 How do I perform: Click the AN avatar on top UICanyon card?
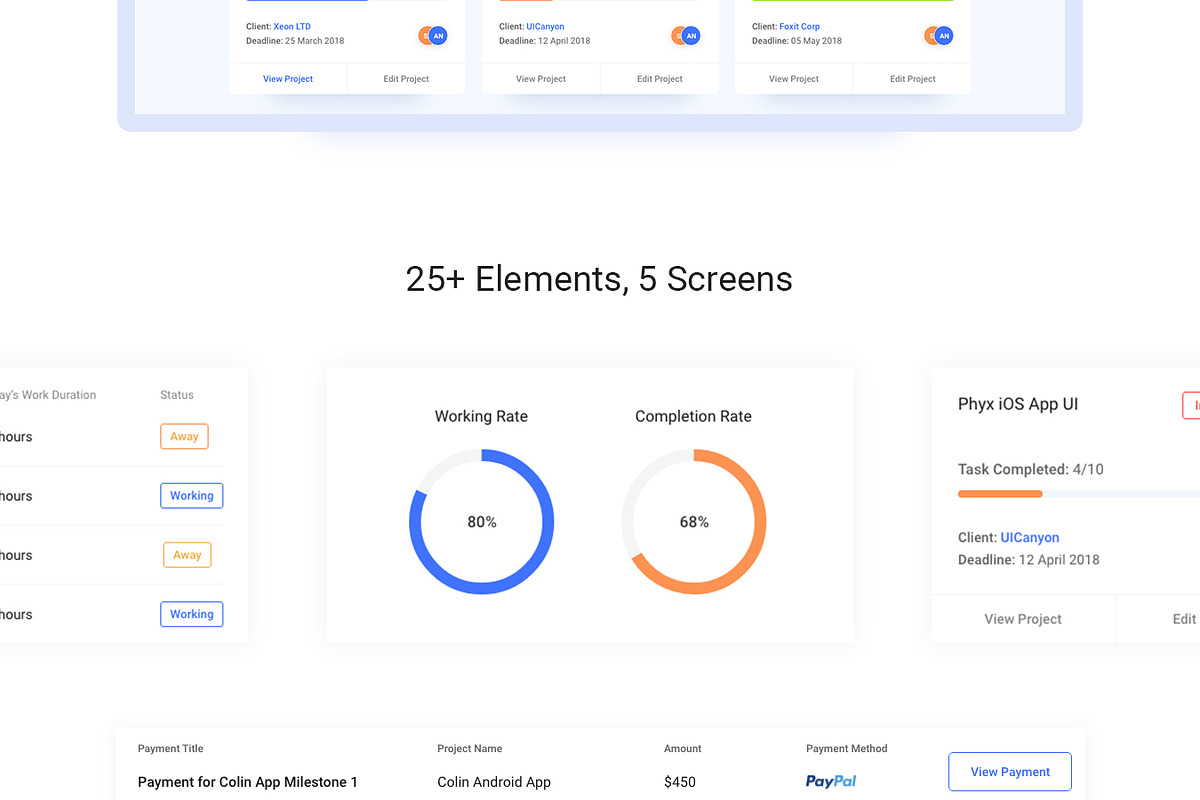click(x=691, y=36)
